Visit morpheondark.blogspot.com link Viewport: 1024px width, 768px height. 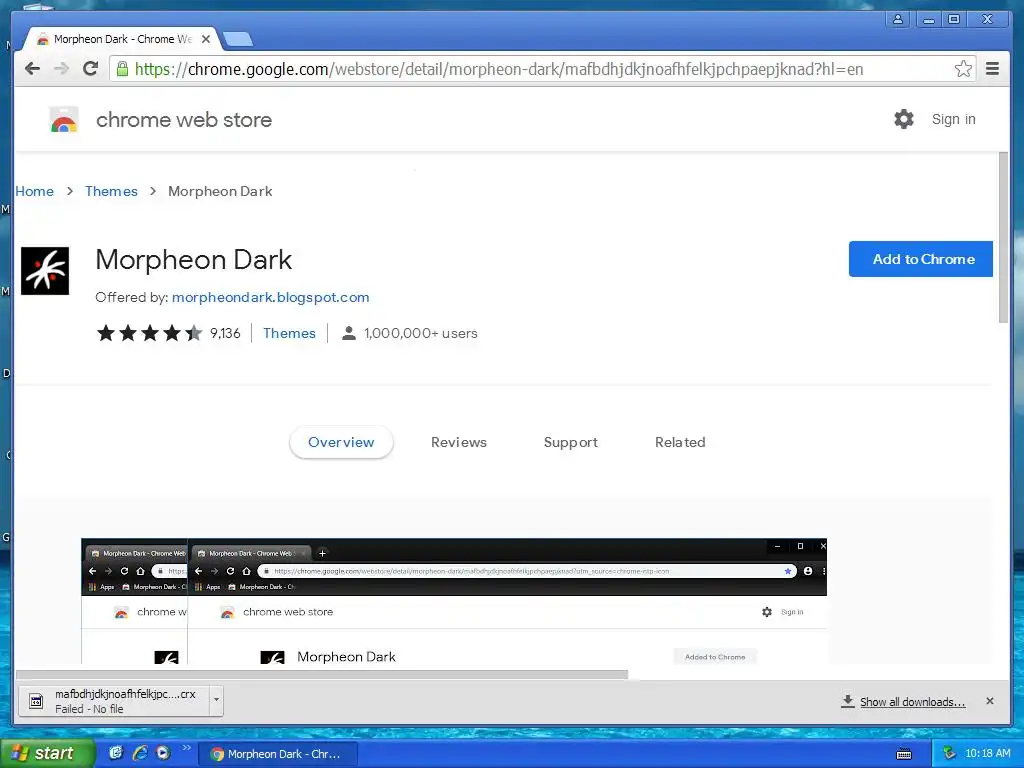(x=270, y=297)
